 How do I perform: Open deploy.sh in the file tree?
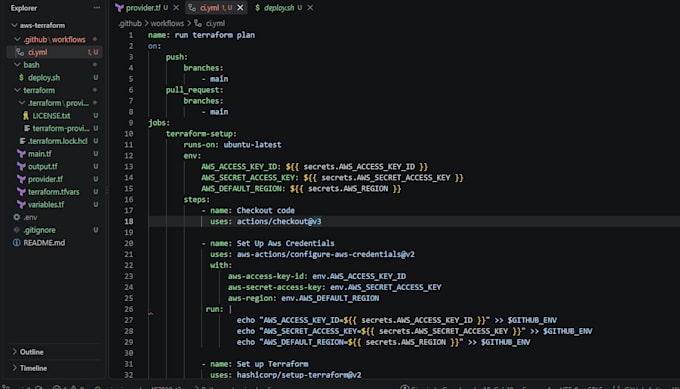click(44, 78)
